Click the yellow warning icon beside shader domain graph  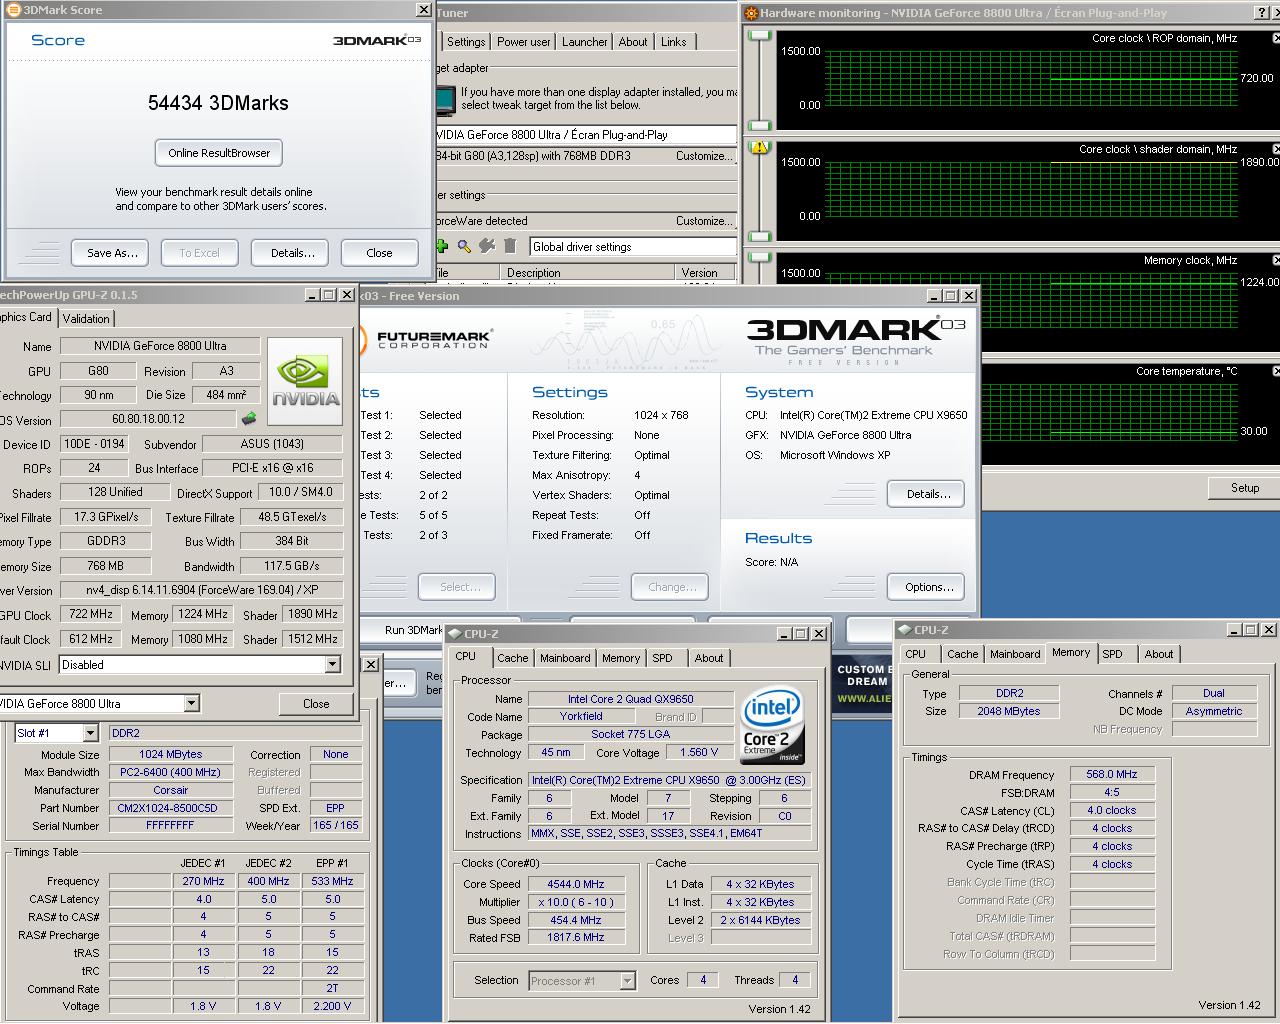[x=760, y=146]
